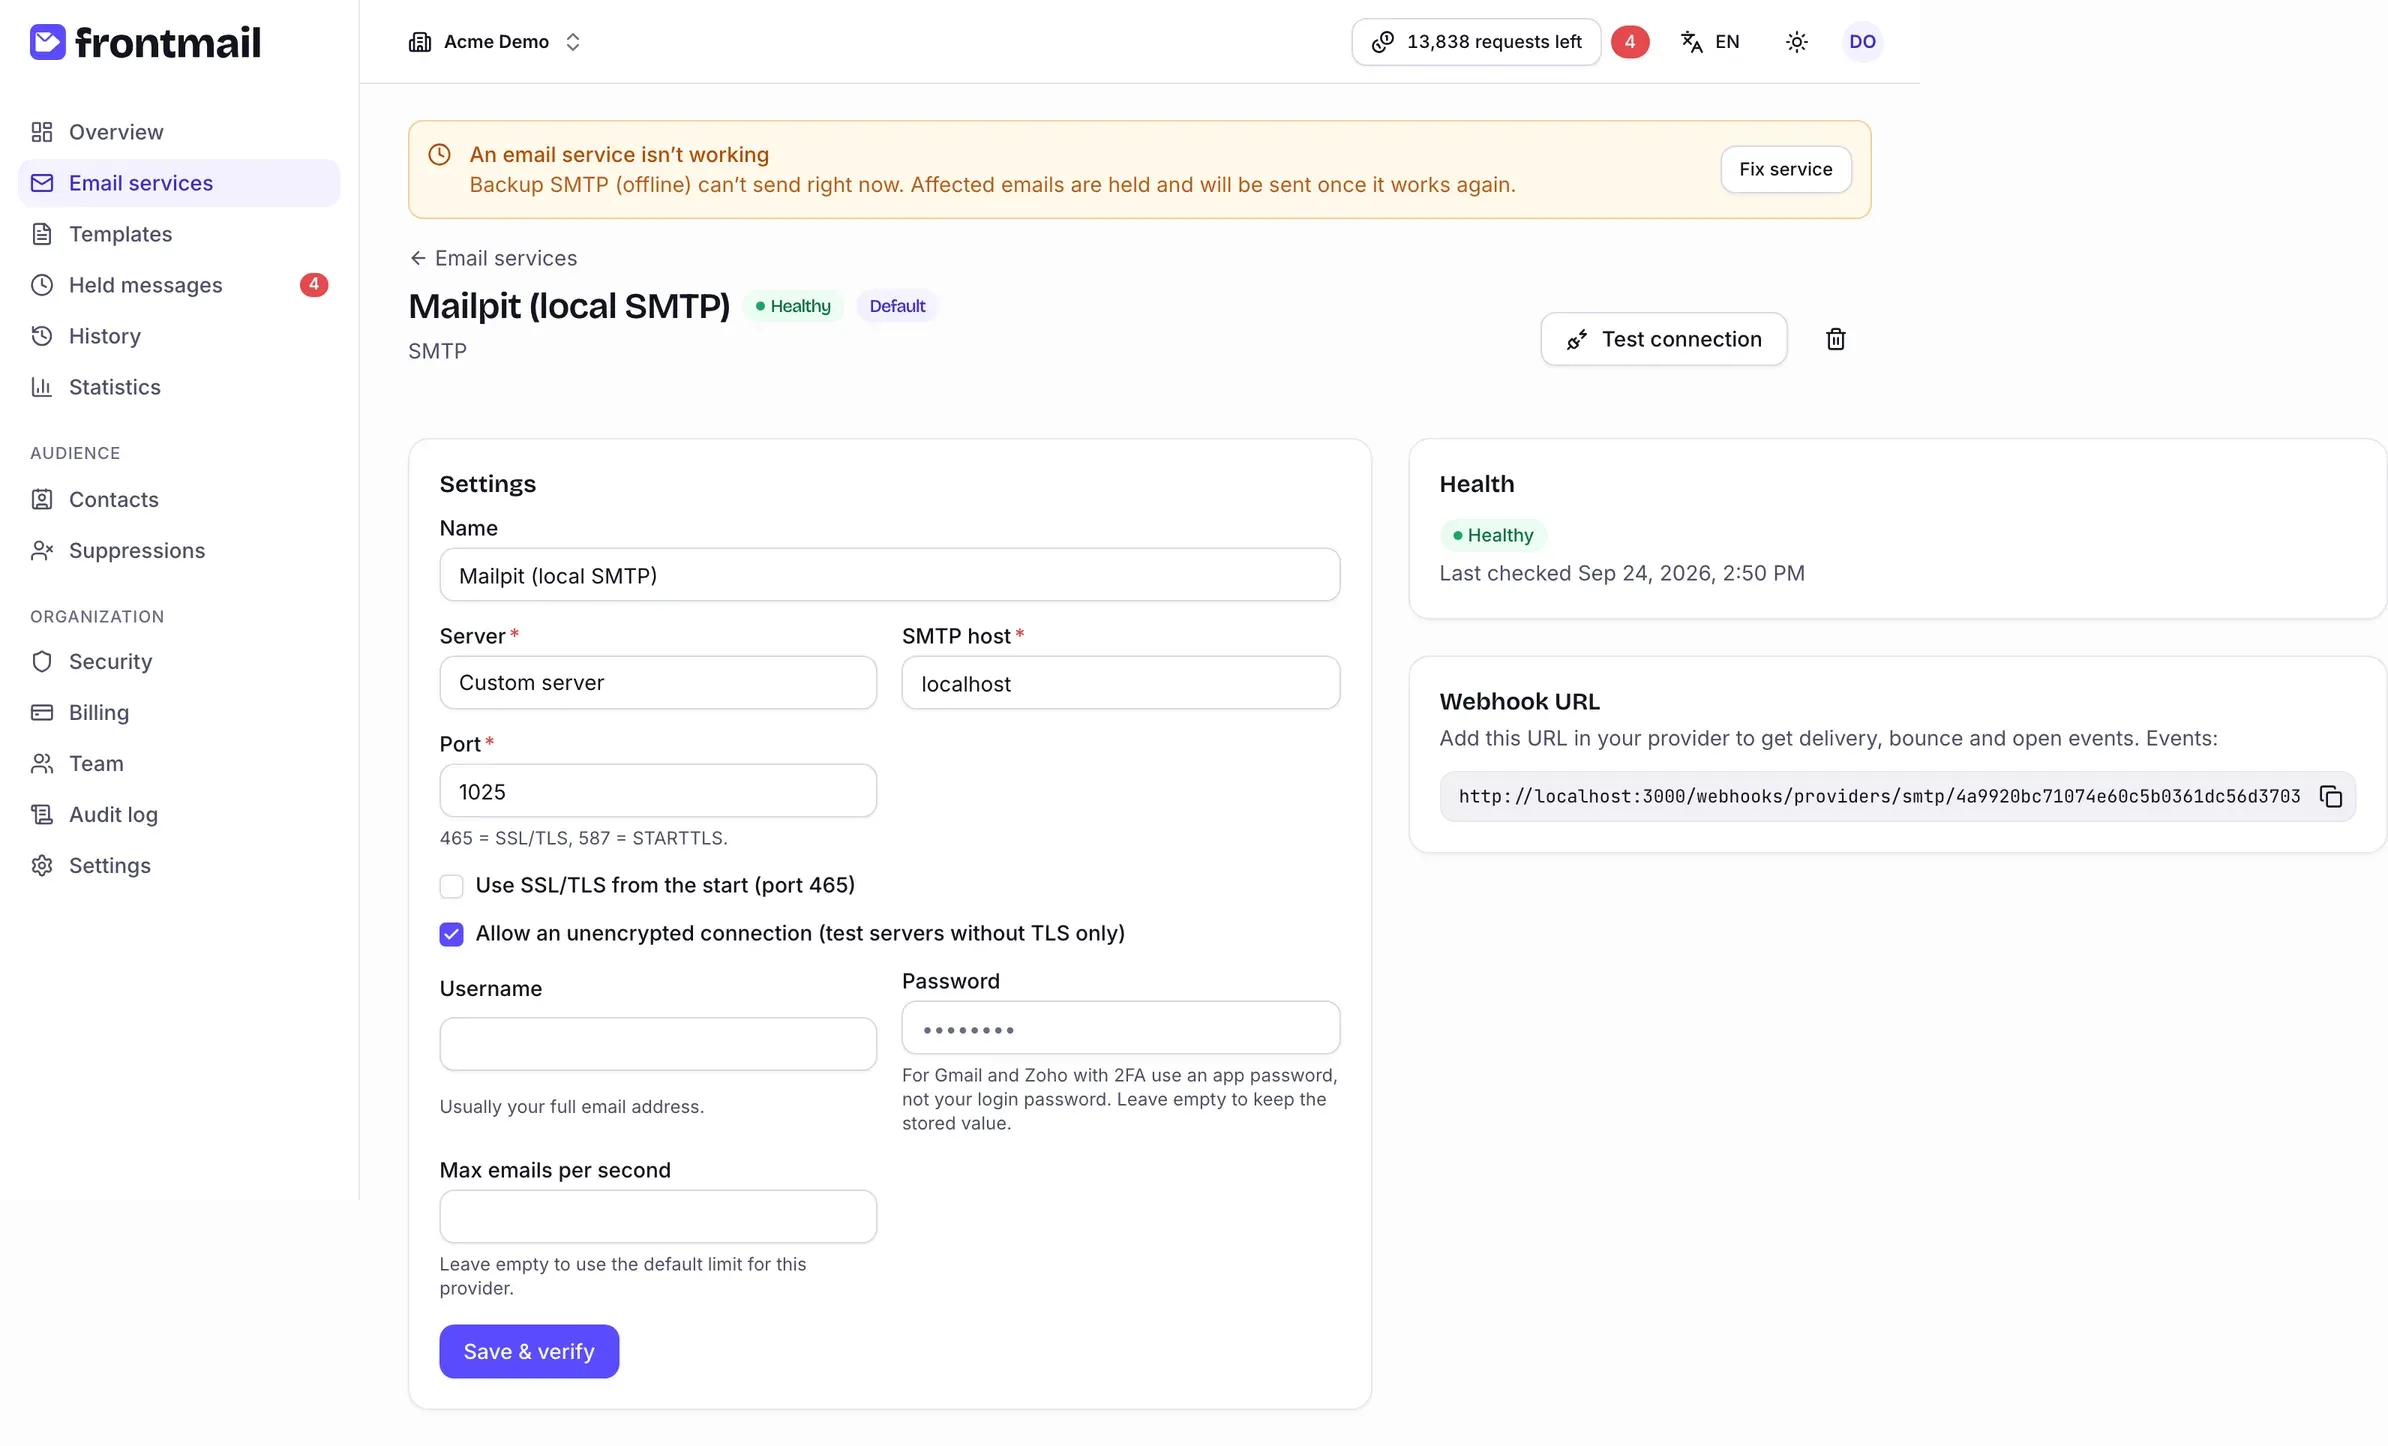
Task: Click Test connection button
Action: point(1664,339)
